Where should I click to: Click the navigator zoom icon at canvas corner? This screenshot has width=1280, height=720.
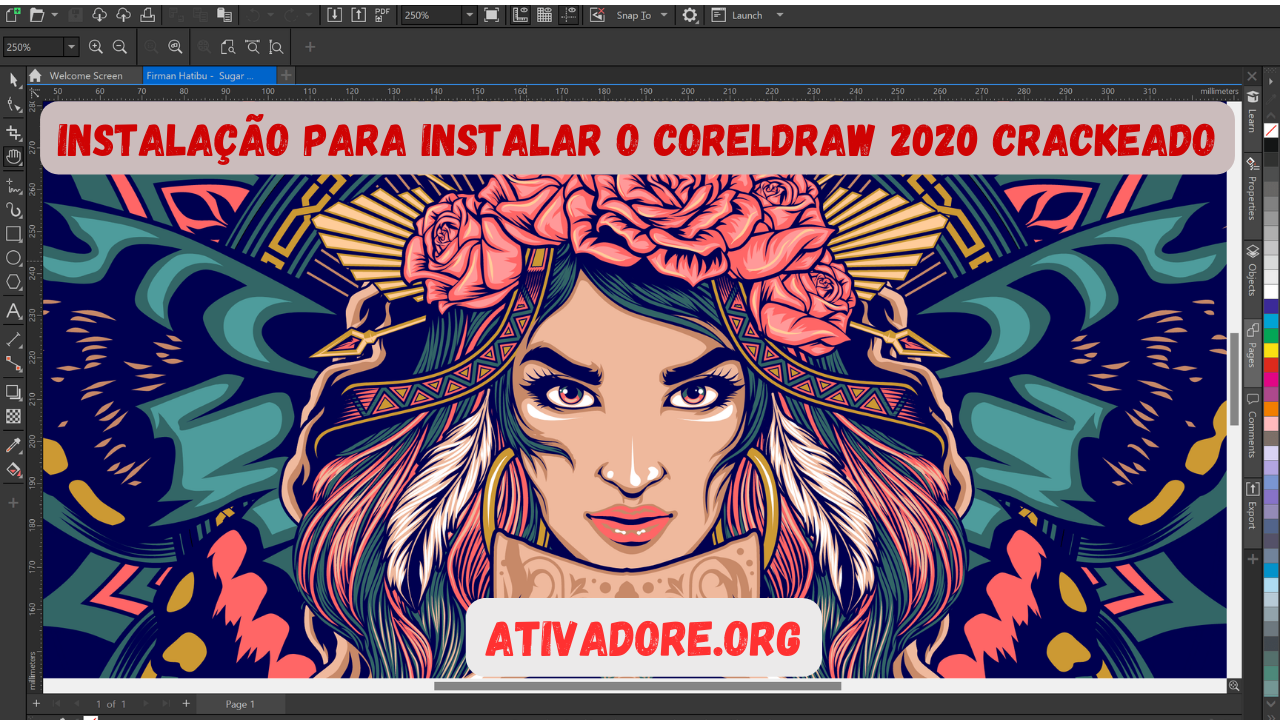coord(1234,686)
